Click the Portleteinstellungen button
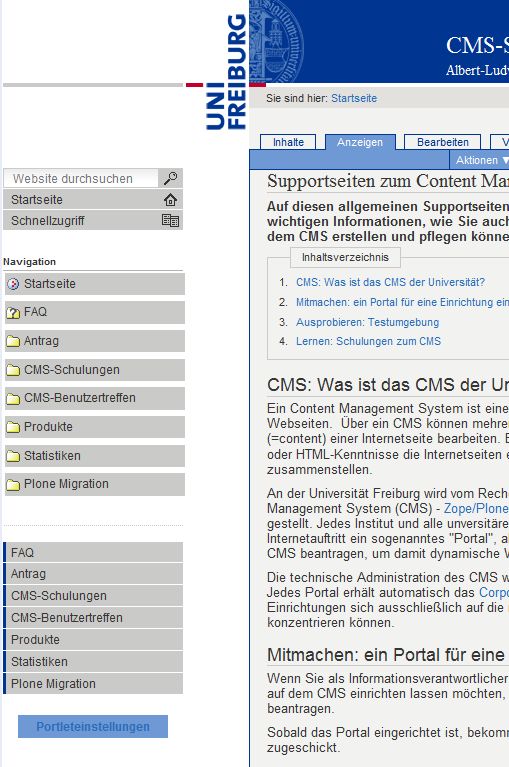 tap(93, 726)
